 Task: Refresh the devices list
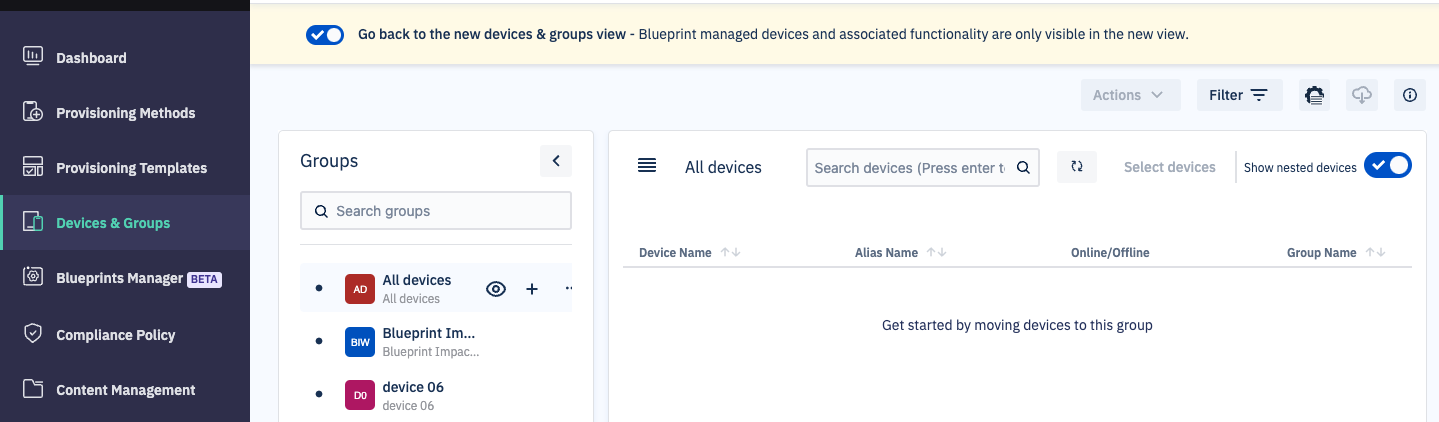(x=1077, y=167)
